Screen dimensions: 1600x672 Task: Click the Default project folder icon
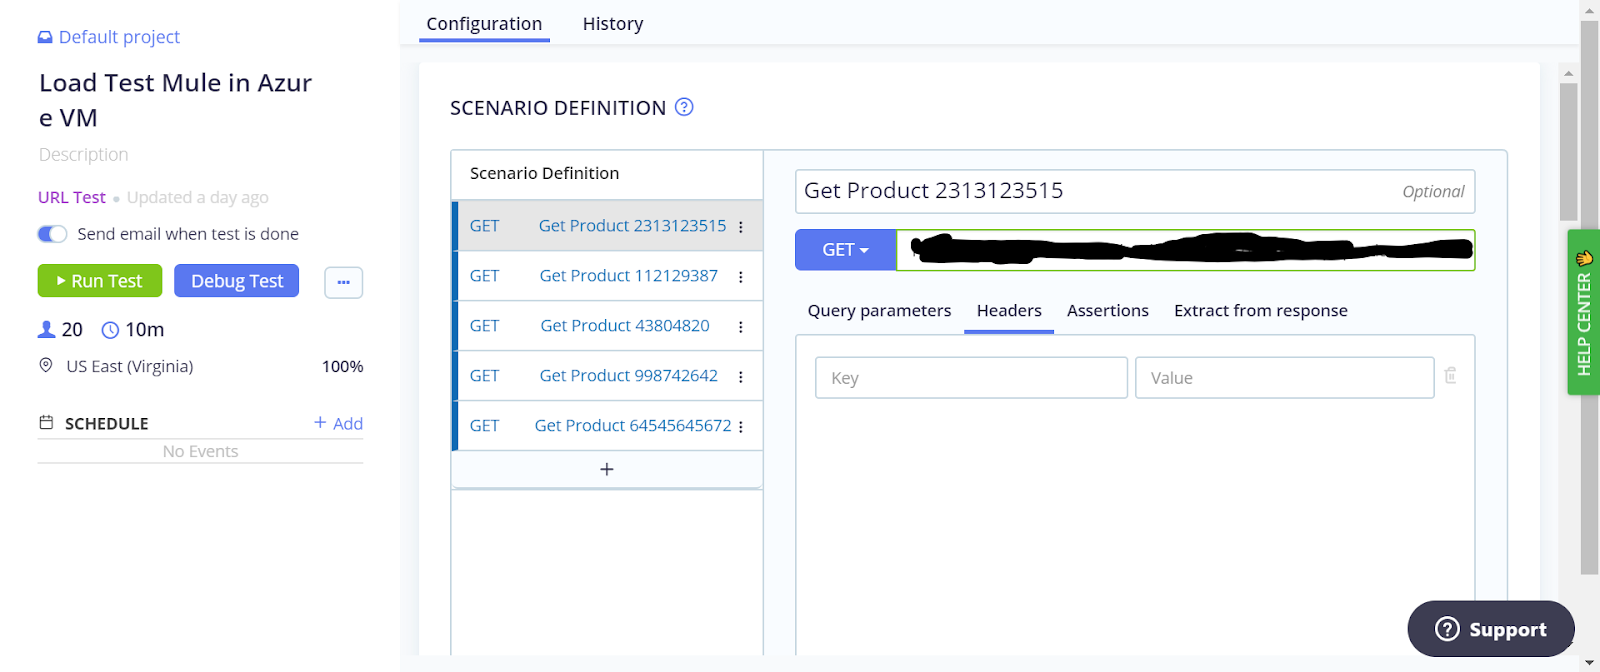(45, 37)
